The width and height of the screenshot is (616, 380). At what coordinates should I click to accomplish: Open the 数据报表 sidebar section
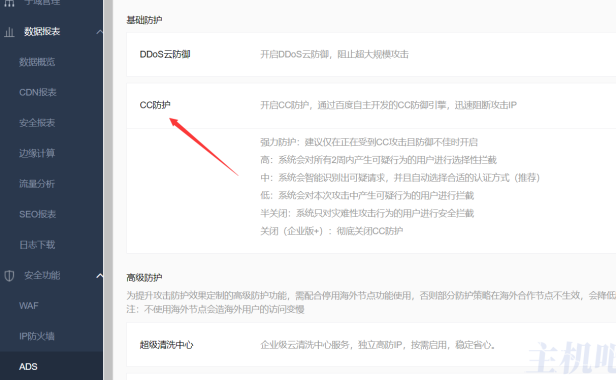[42, 32]
